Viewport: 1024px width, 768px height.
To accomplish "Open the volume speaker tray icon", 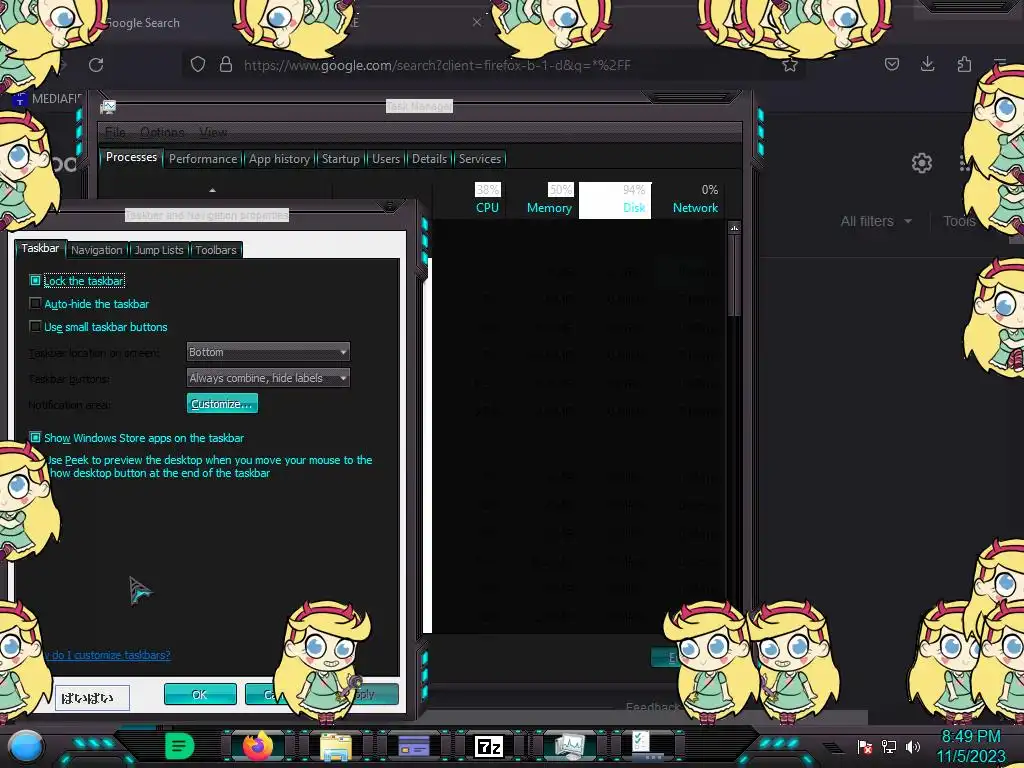I will [912, 746].
